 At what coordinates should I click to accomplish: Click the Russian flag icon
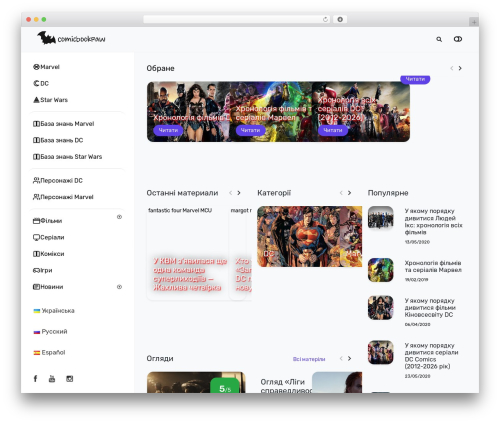[37, 332]
